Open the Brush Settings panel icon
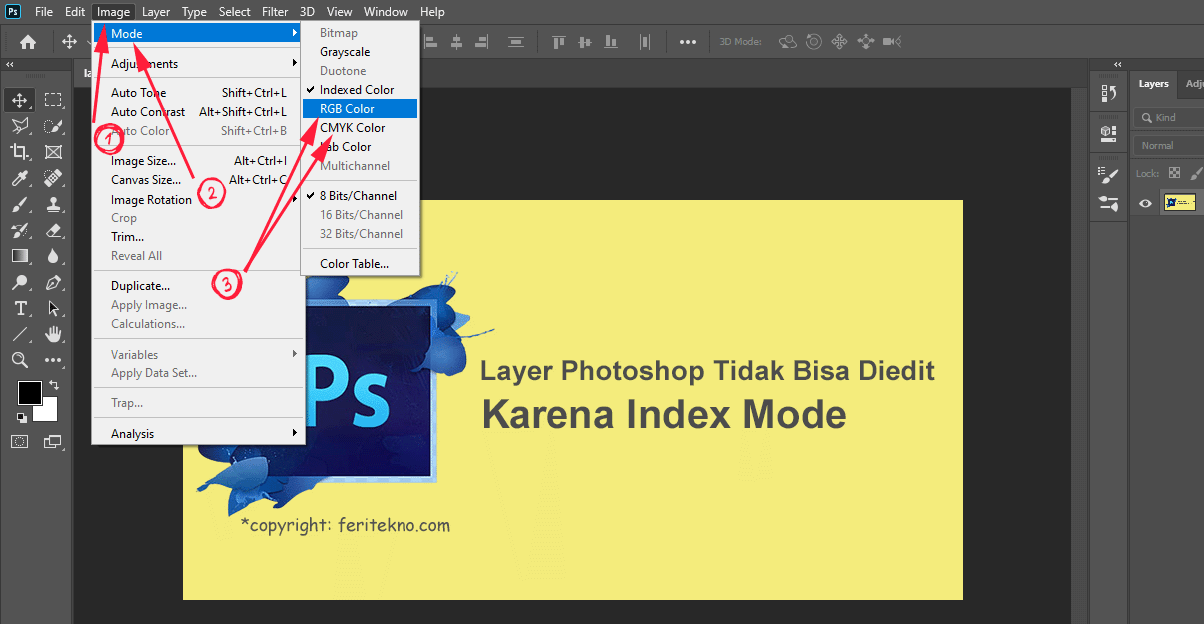1204x624 pixels. 1108,176
